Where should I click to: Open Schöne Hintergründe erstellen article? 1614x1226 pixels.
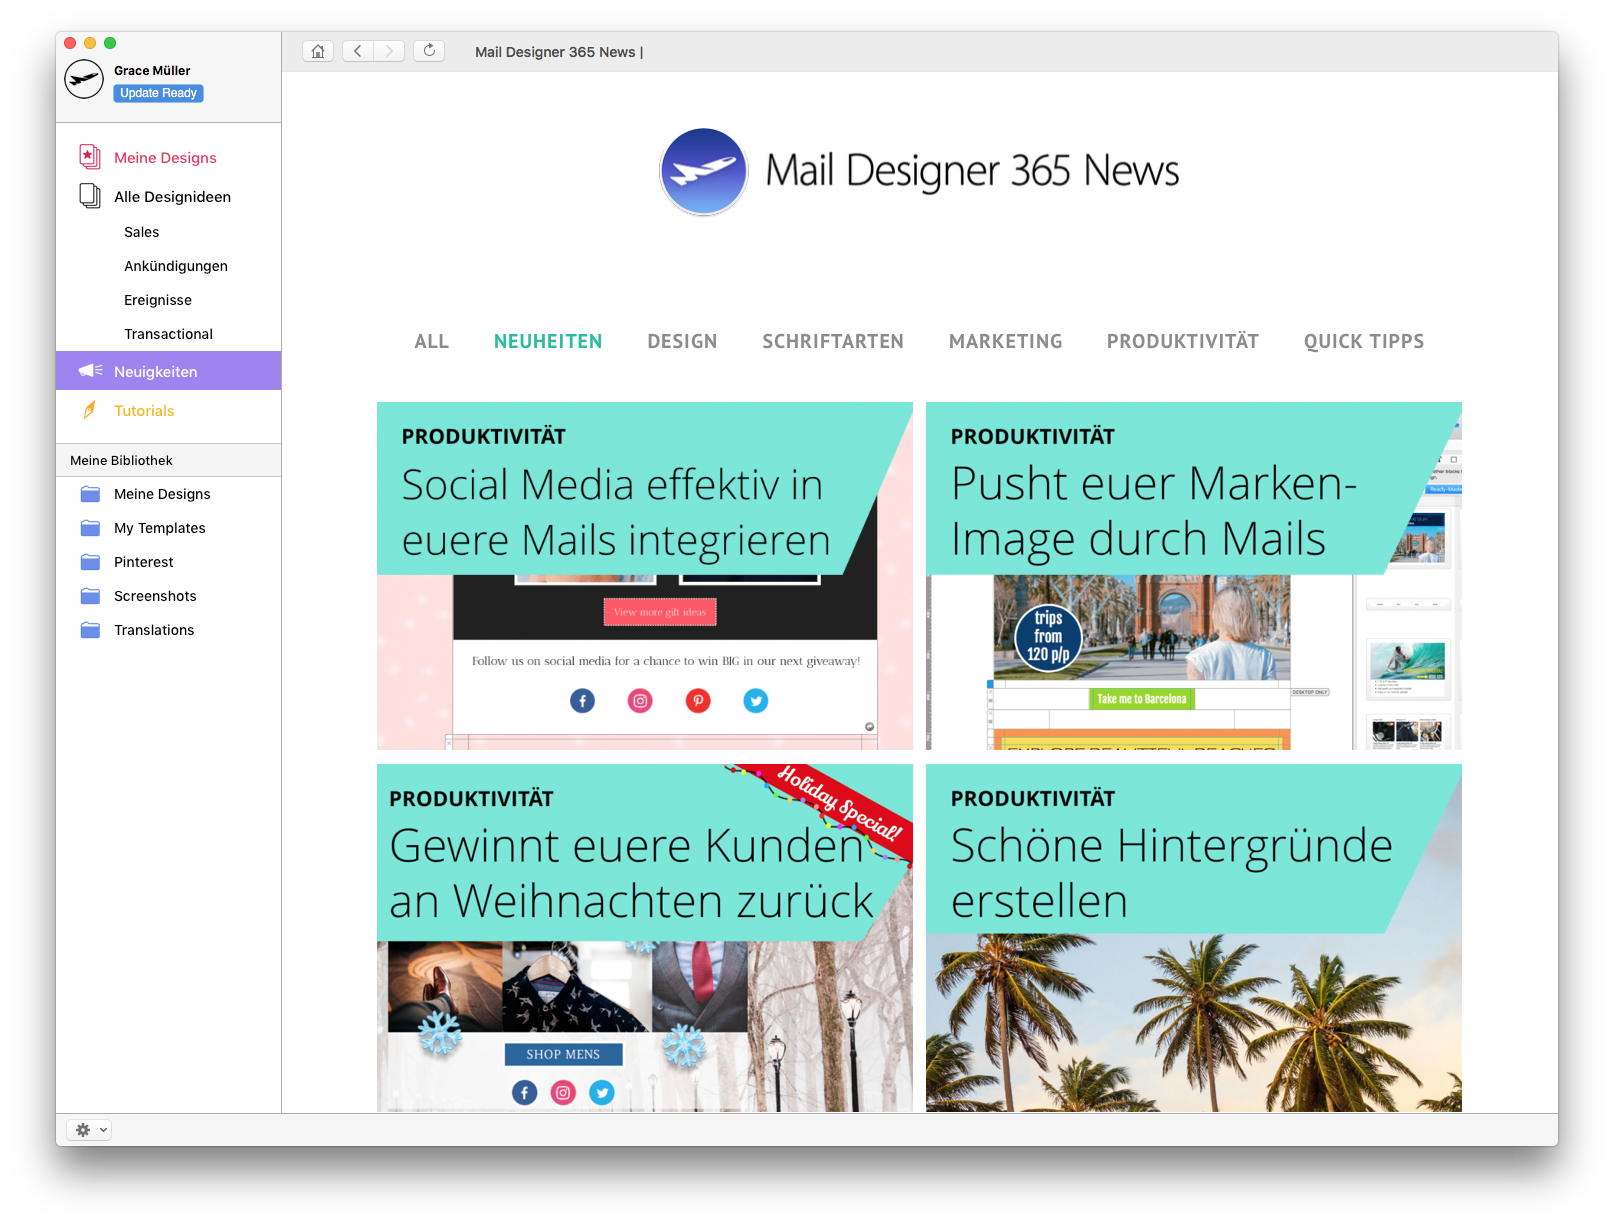coord(1194,938)
